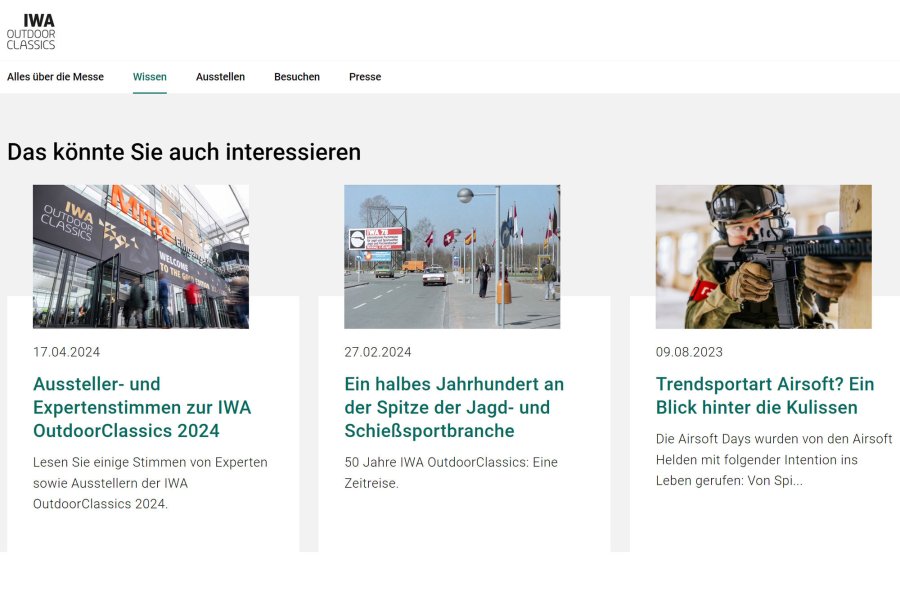Open the historic street photo thumbnail

pos(452,256)
